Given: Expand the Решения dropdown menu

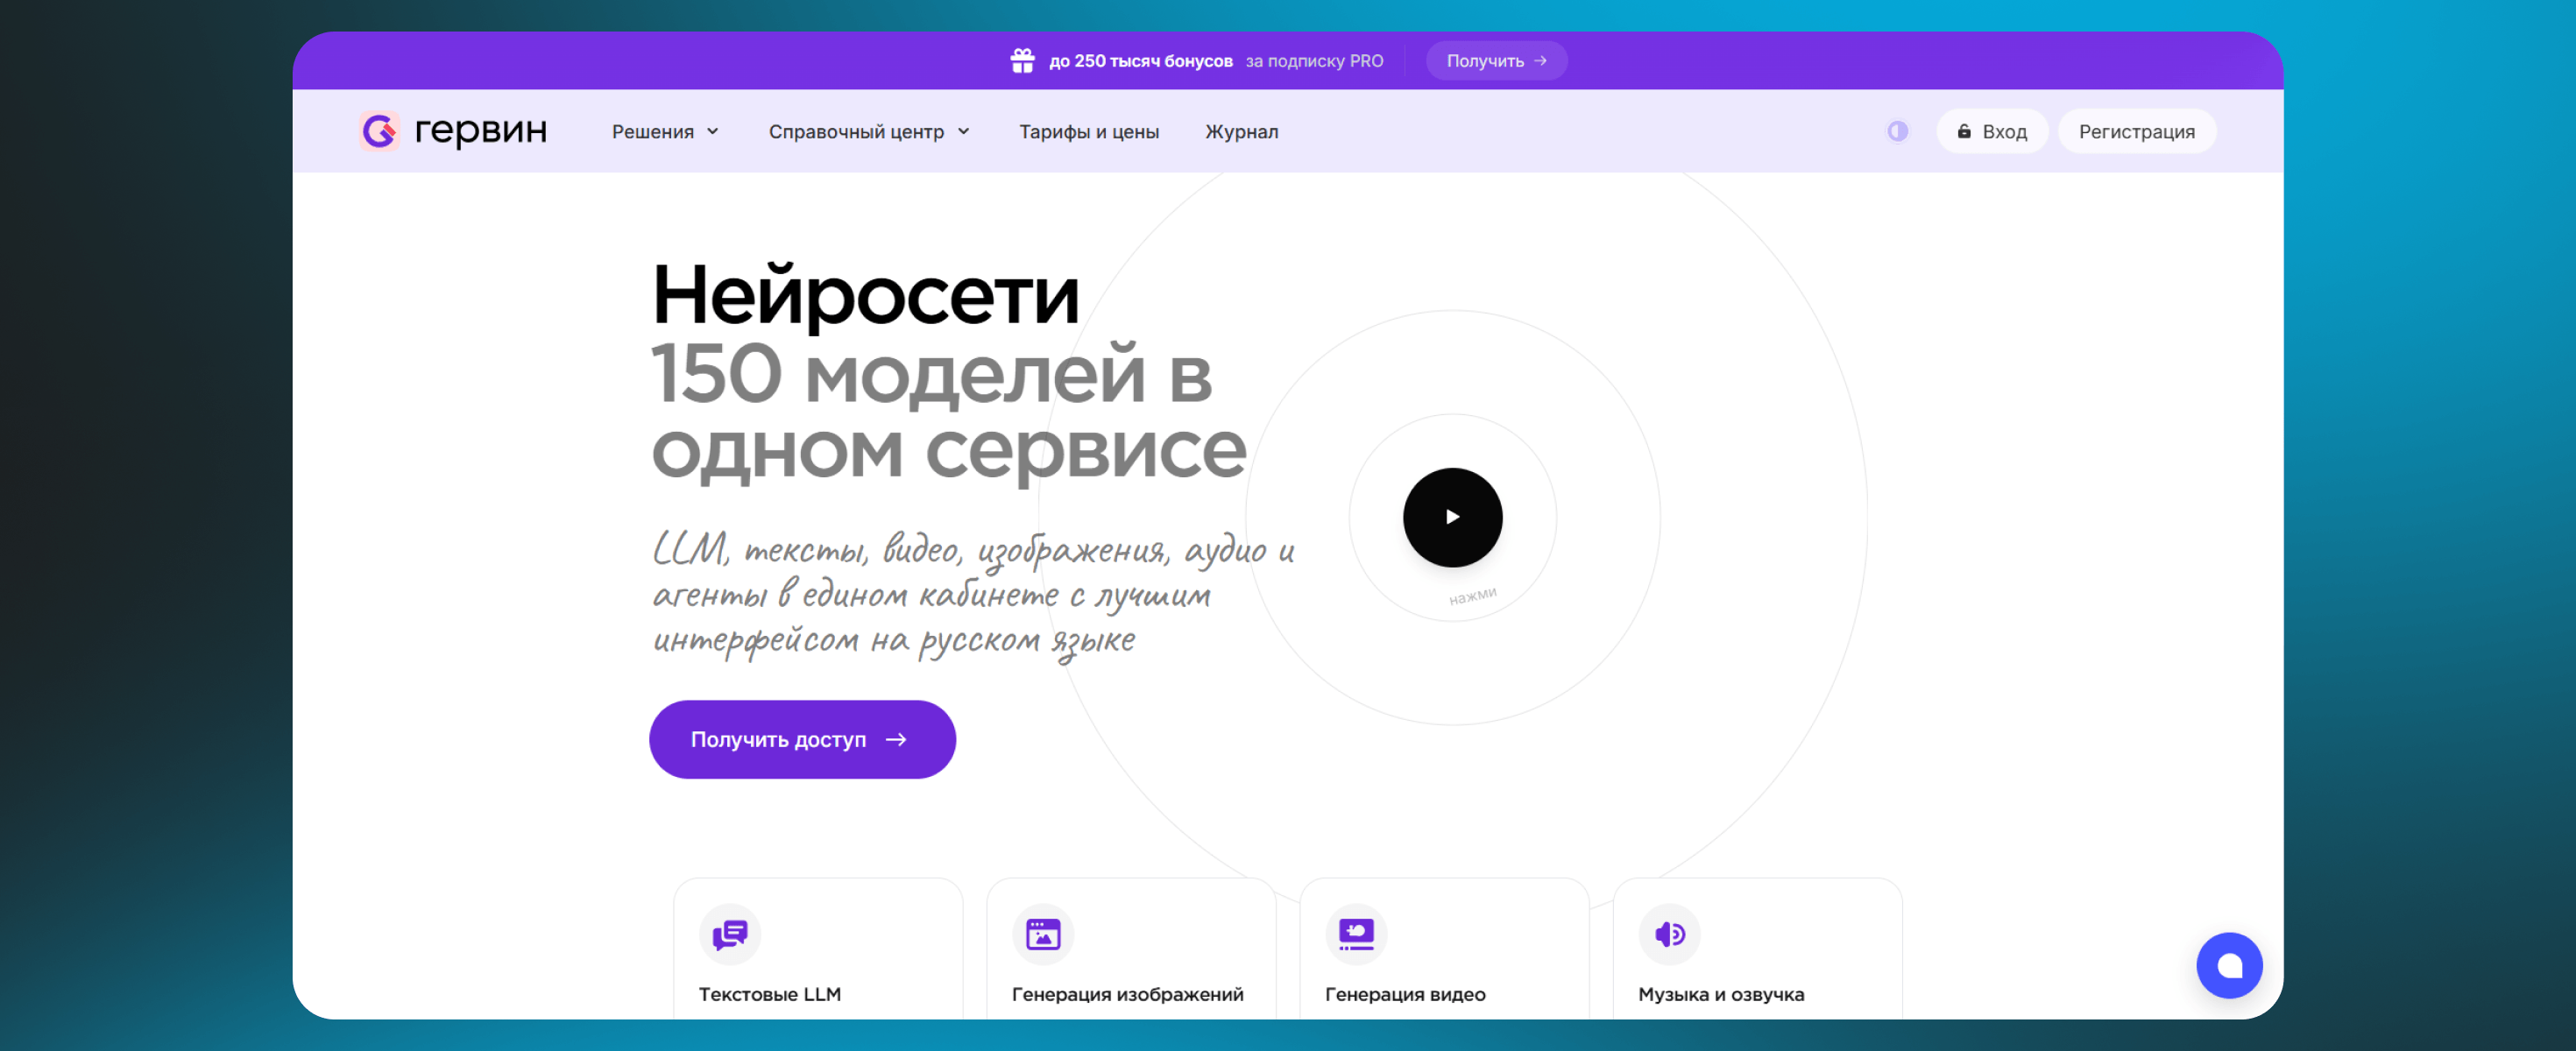Looking at the screenshot, I should 654,132.
